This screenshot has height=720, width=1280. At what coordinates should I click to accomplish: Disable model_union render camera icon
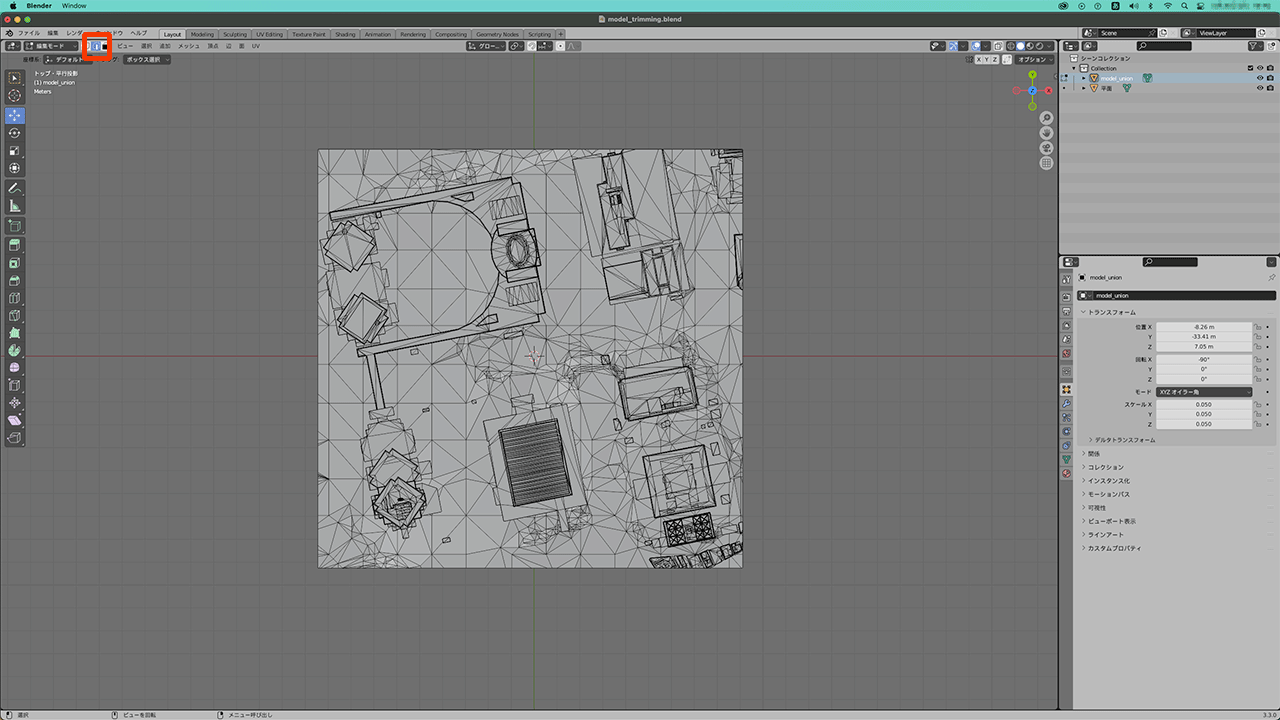pyautogui.click(x=1269, y=78)
